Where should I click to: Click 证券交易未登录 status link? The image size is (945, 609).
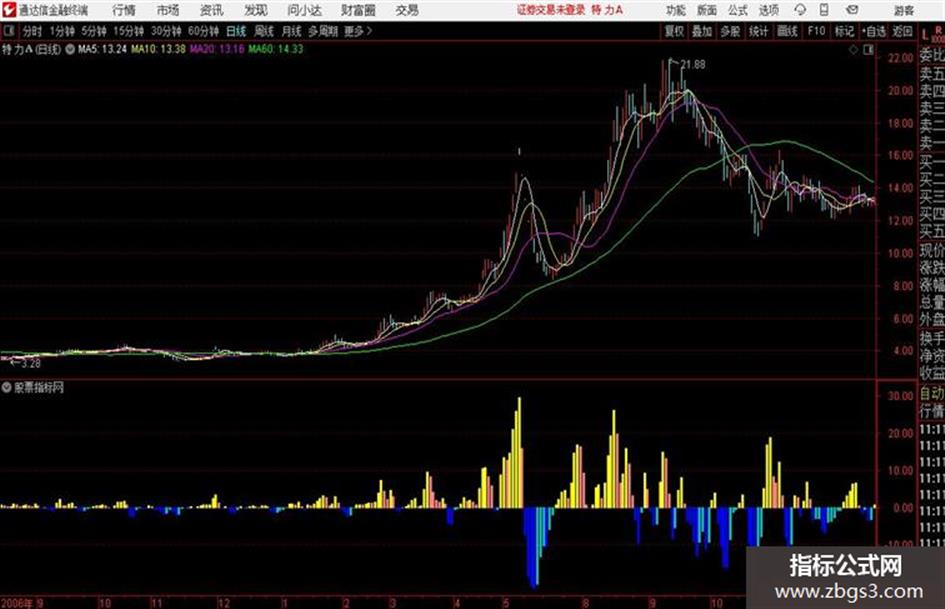pos(551,10)
